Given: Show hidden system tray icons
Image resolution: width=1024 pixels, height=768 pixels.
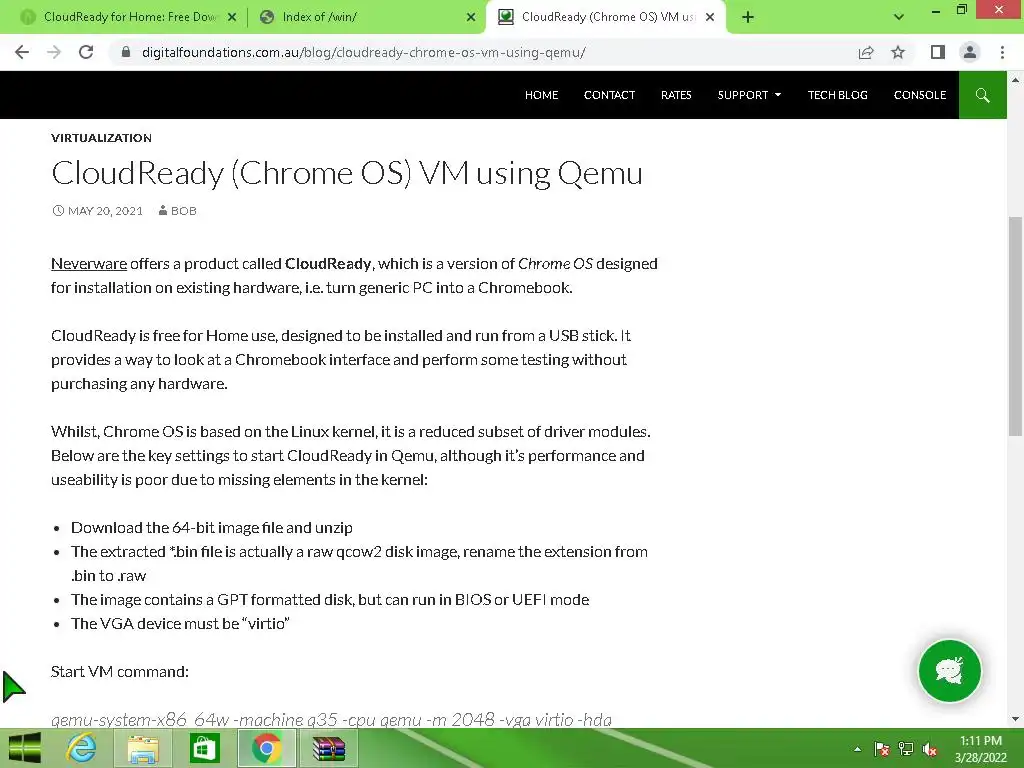Looking at the screenshot, I should pyautogui.click(x=857, y=749).
